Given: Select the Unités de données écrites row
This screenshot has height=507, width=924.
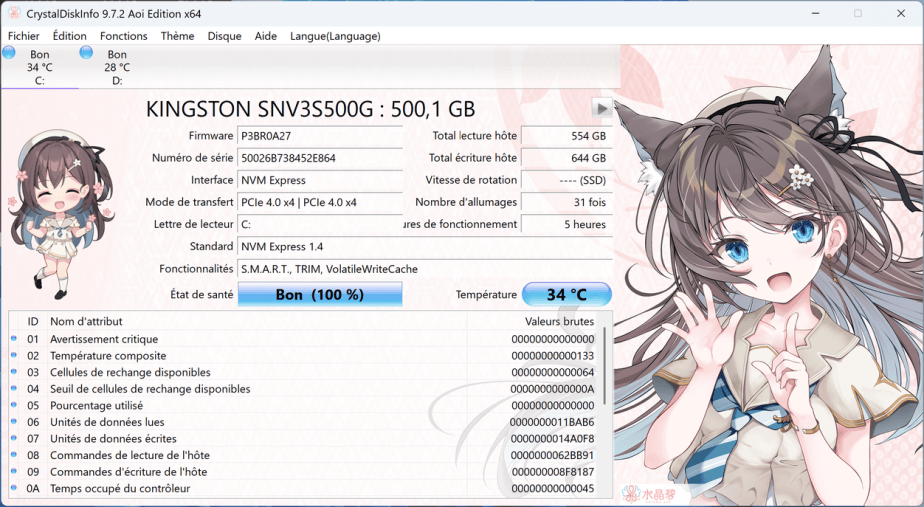Looking at the screenshot, I should pyautogui.click(x=304, y=439).
